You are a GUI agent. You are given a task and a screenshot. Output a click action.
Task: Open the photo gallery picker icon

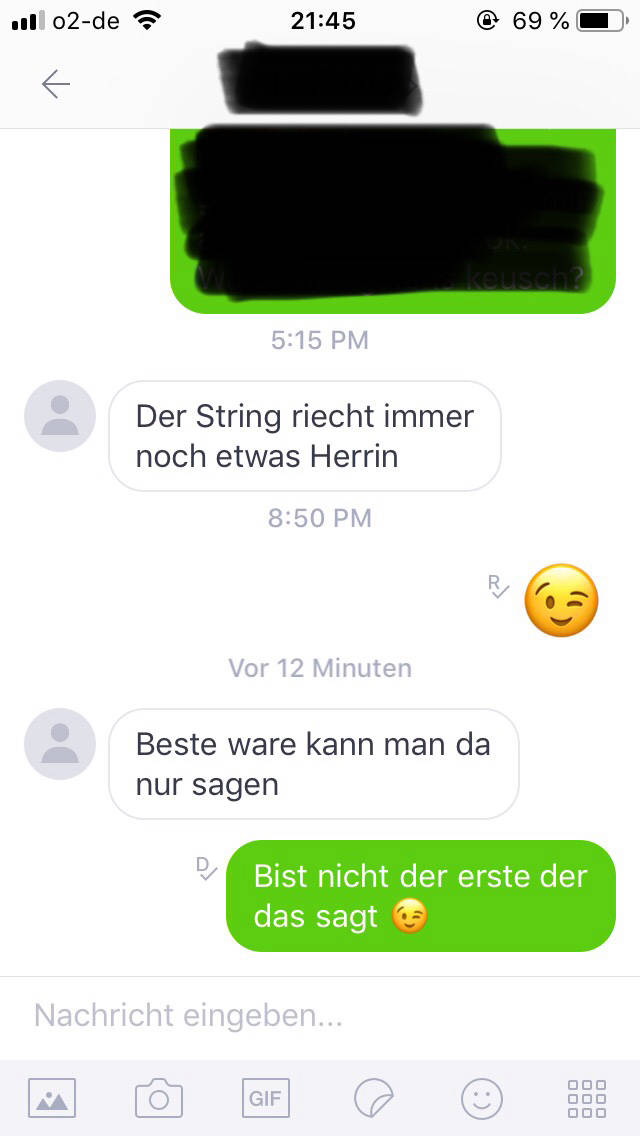[51, 1098]
